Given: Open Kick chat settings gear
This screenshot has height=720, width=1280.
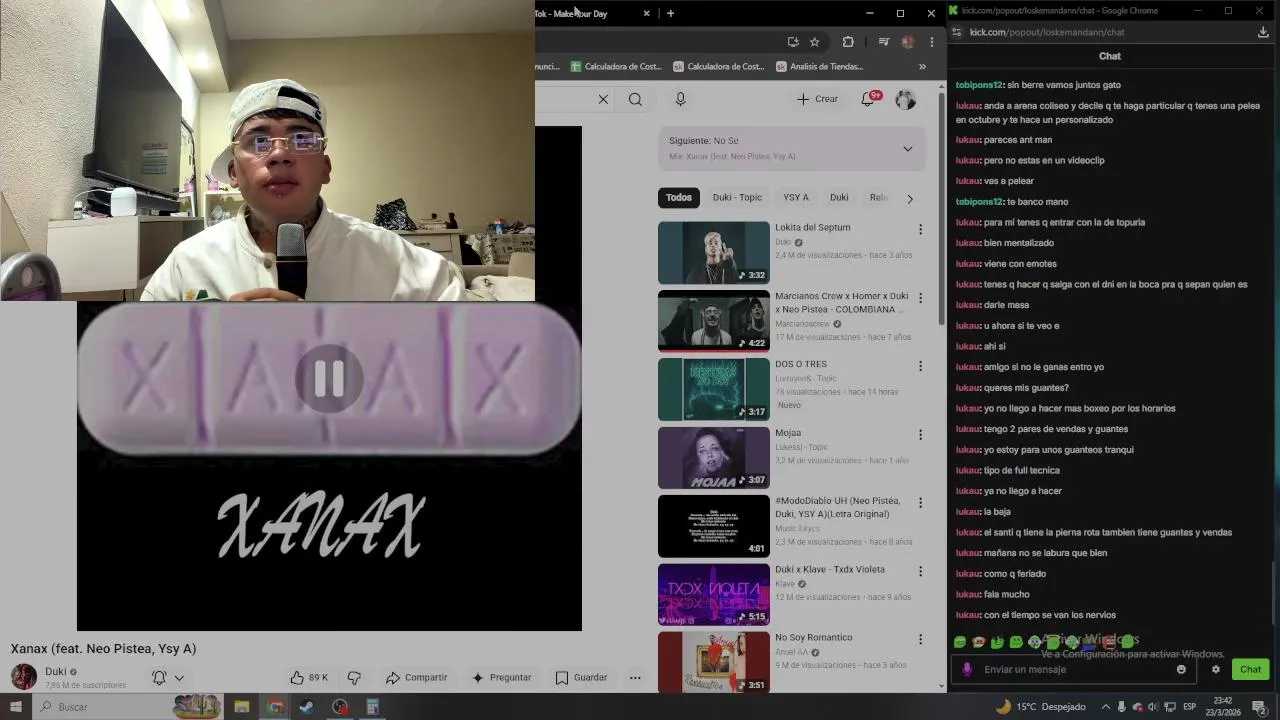Looking at the screenshot, I should [1216, 669].
